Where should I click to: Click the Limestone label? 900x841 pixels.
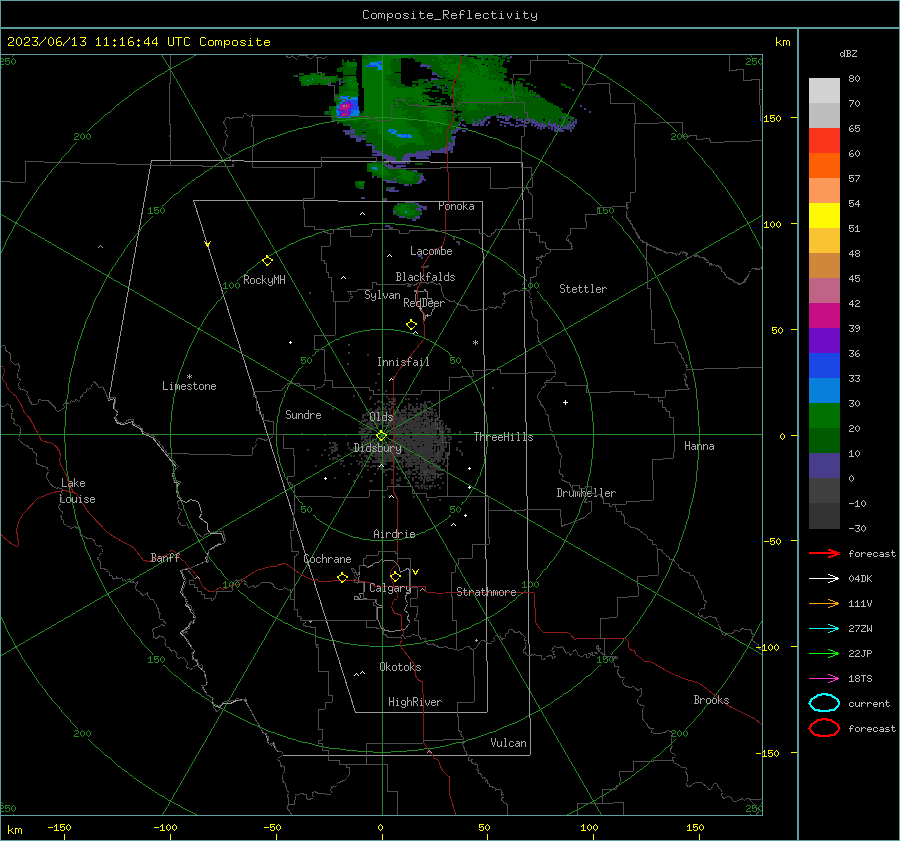pos(189,386)
